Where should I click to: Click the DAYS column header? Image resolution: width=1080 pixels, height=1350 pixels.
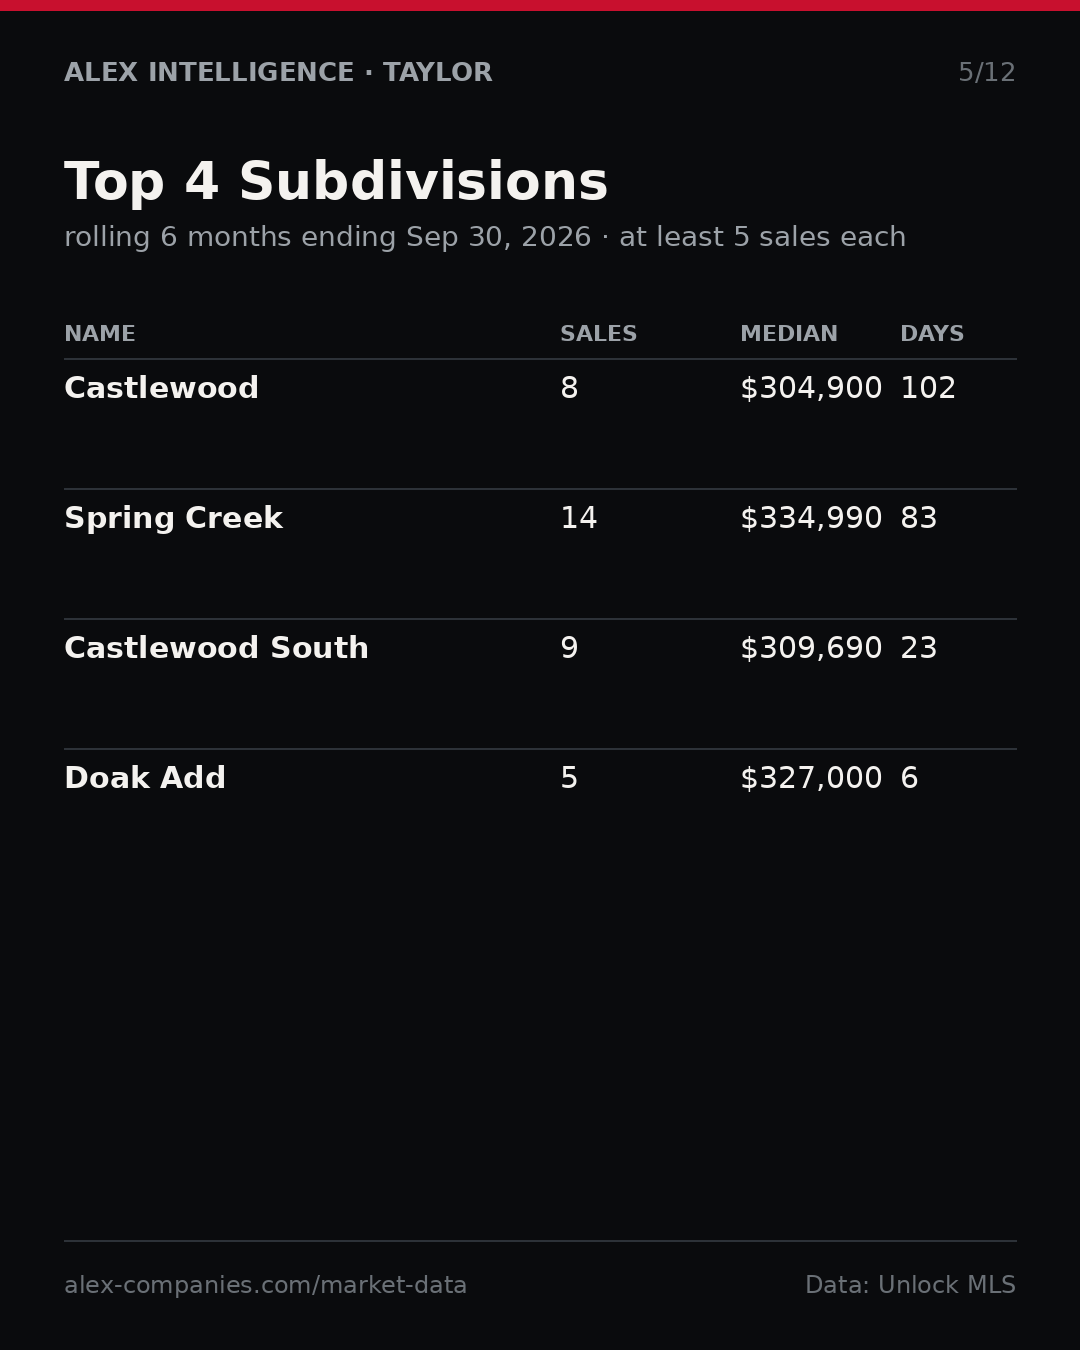tap(932, 335)
